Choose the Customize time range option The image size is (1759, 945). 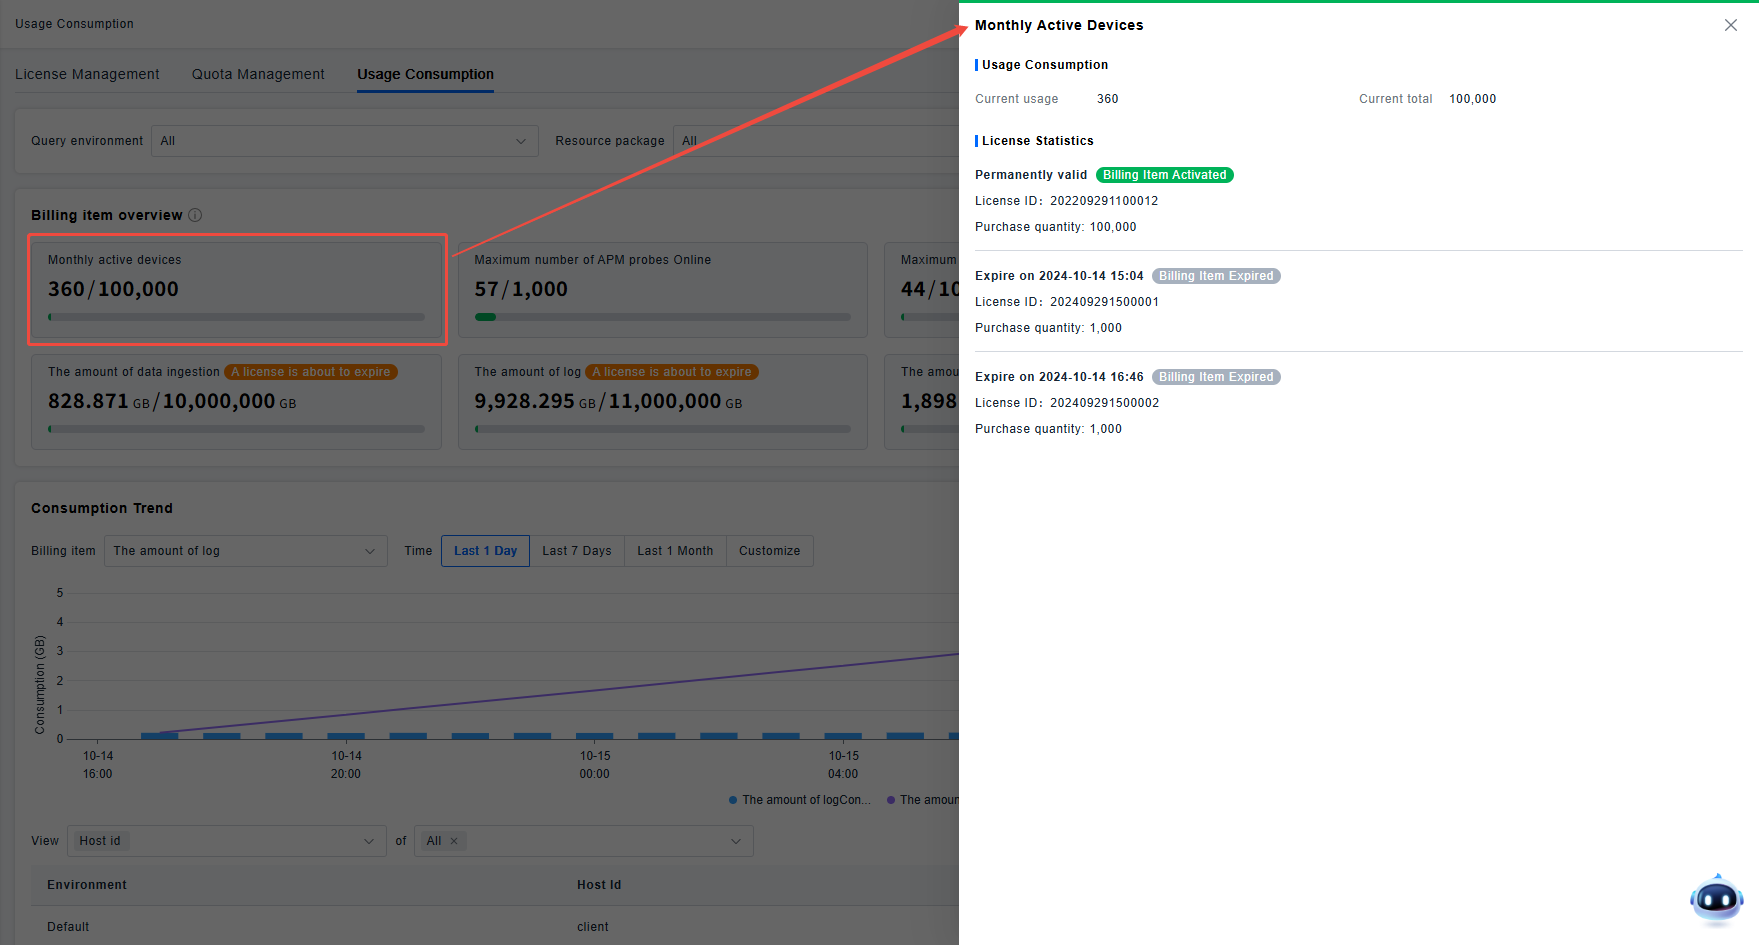pyautogui.click(x=769, y=551)
